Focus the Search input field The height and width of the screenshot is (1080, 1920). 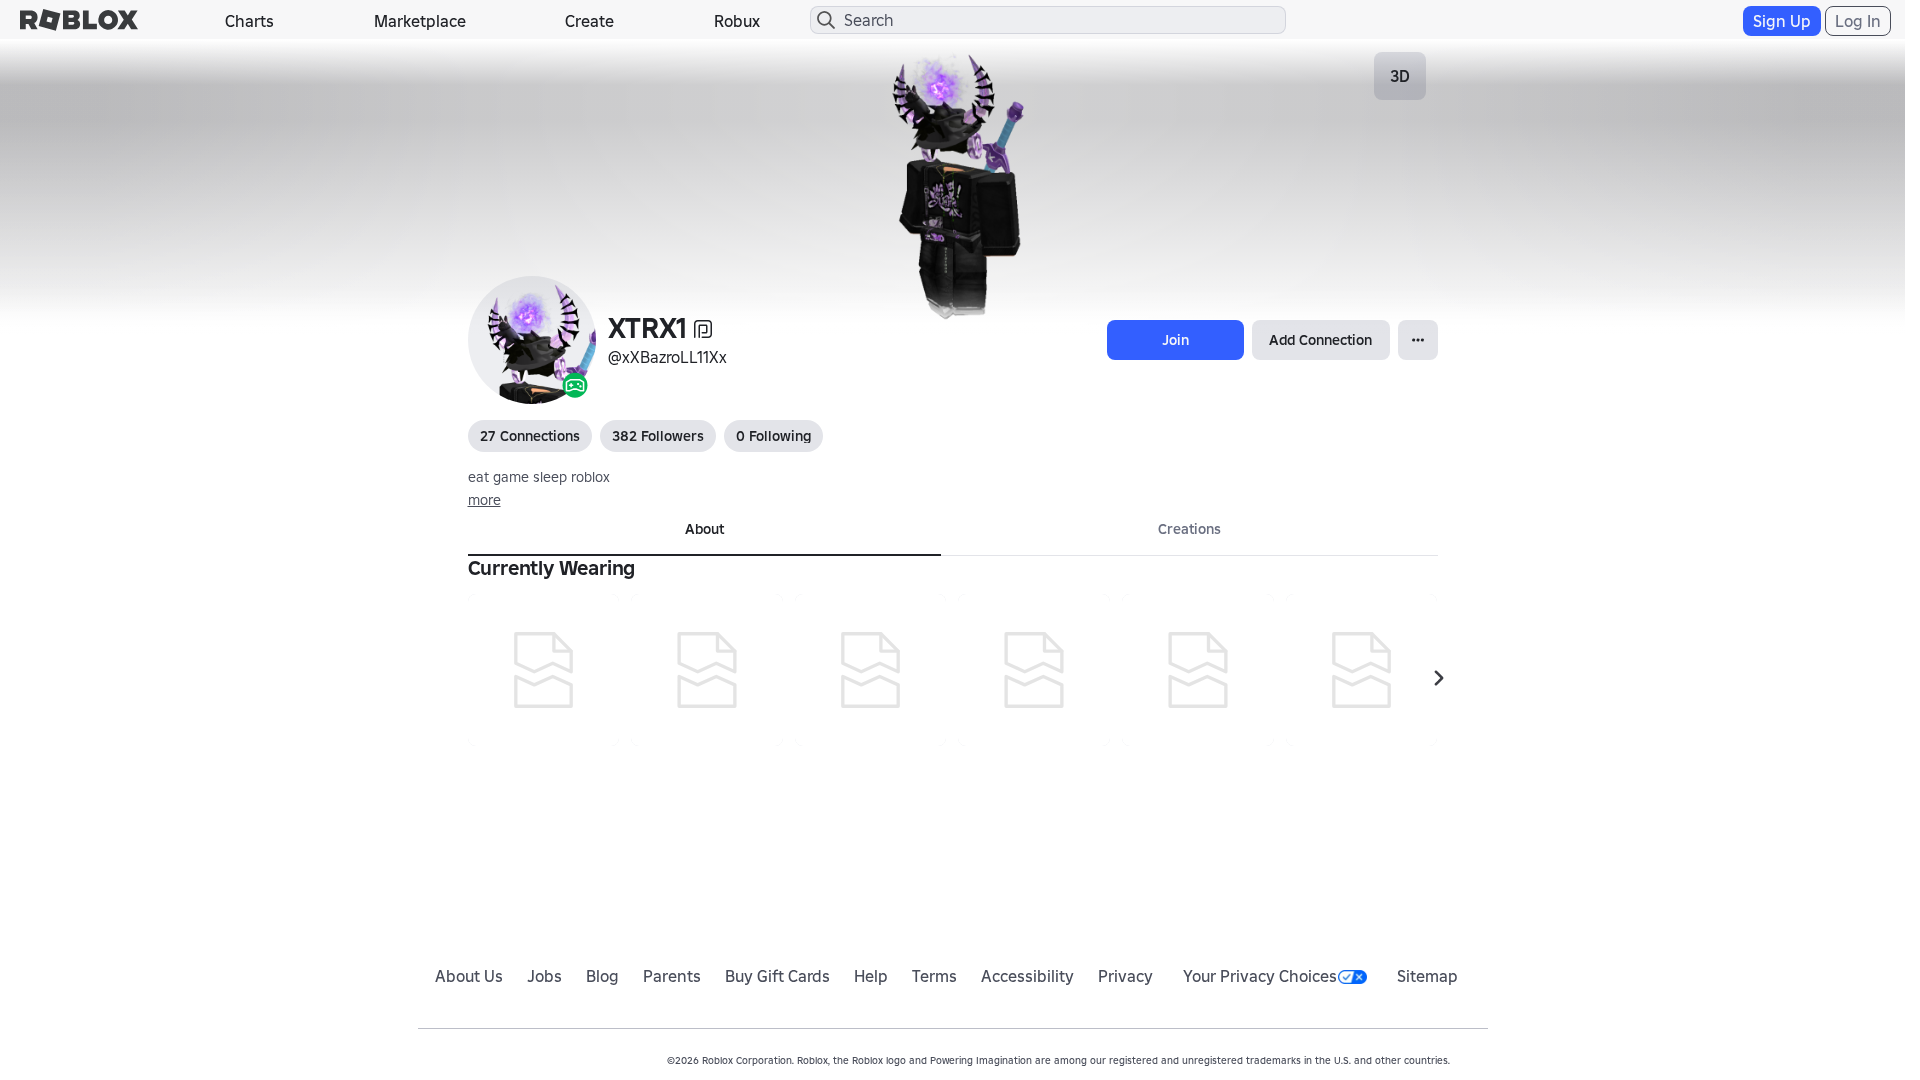1048,20
